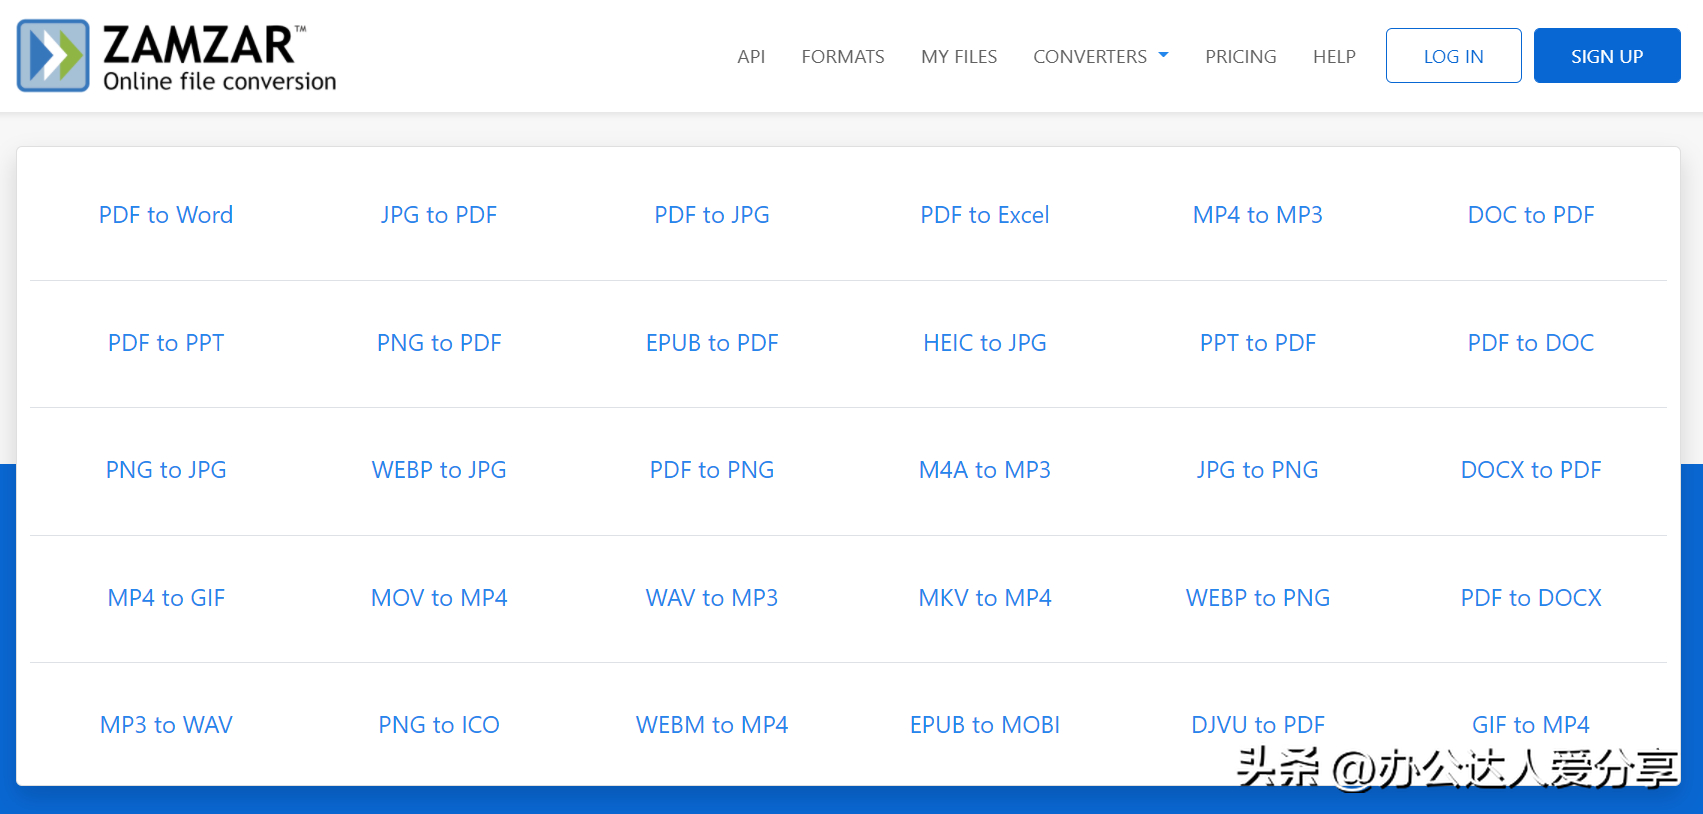1703x814 pixels.
Task: Open the MP4 to GIF converter
Action: 166,598
